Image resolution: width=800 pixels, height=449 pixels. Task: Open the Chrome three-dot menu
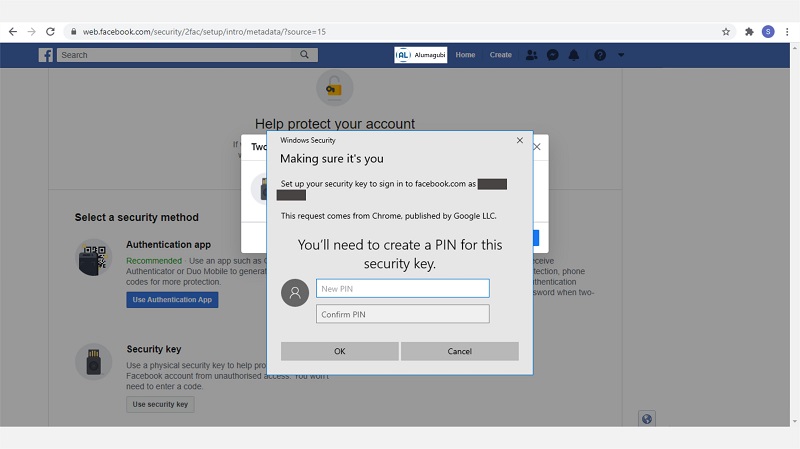(787, 32)
